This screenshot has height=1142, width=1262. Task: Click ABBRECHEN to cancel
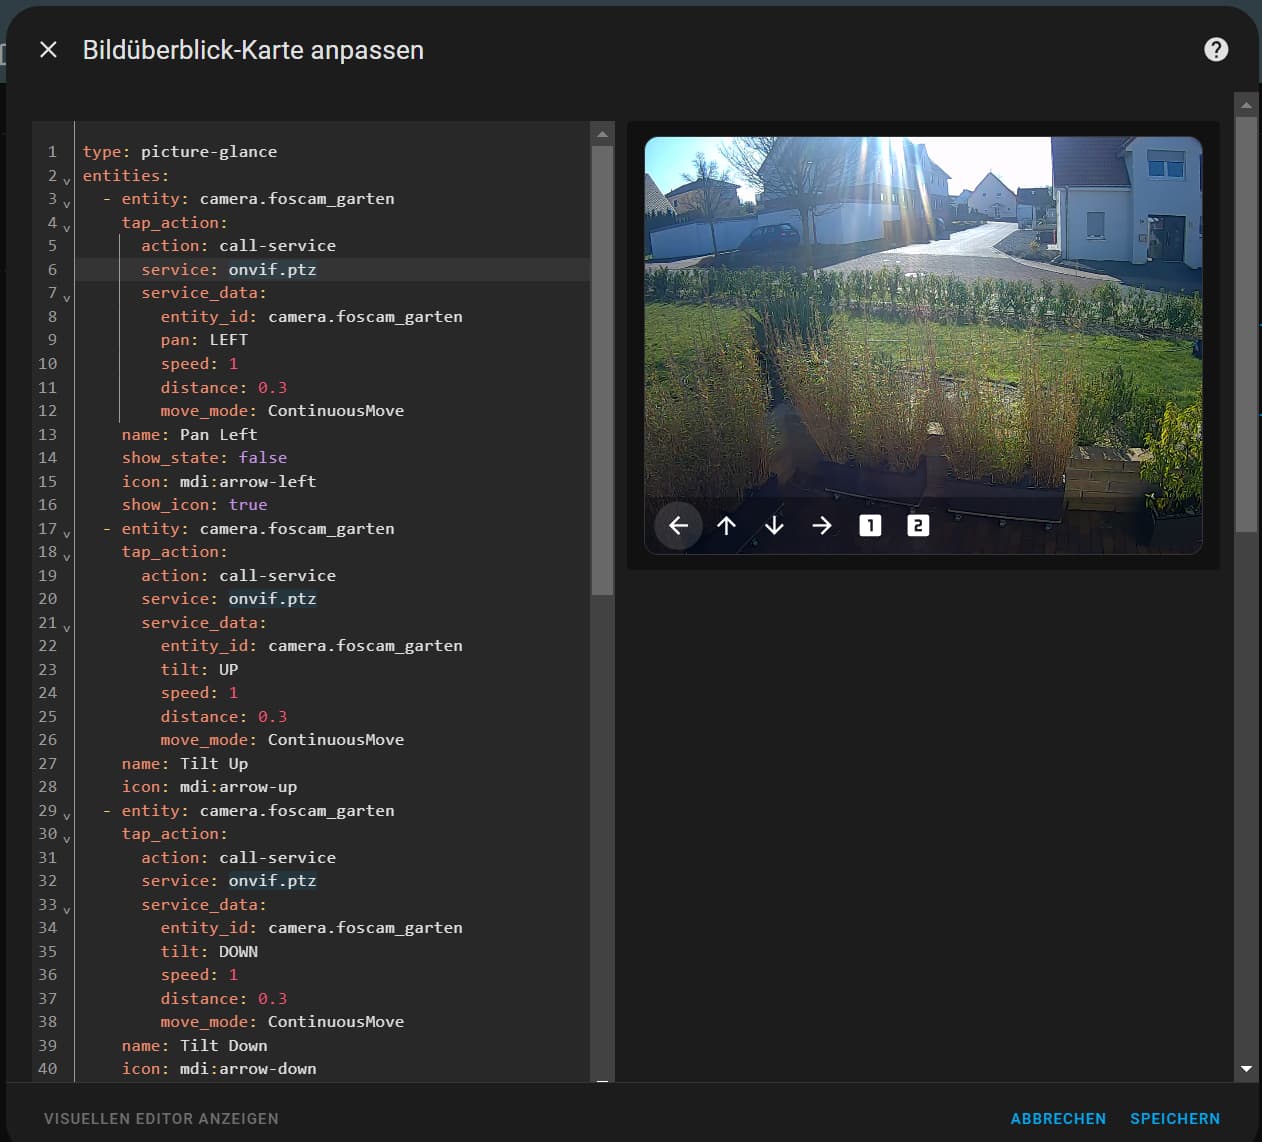coord(1058,1118)
